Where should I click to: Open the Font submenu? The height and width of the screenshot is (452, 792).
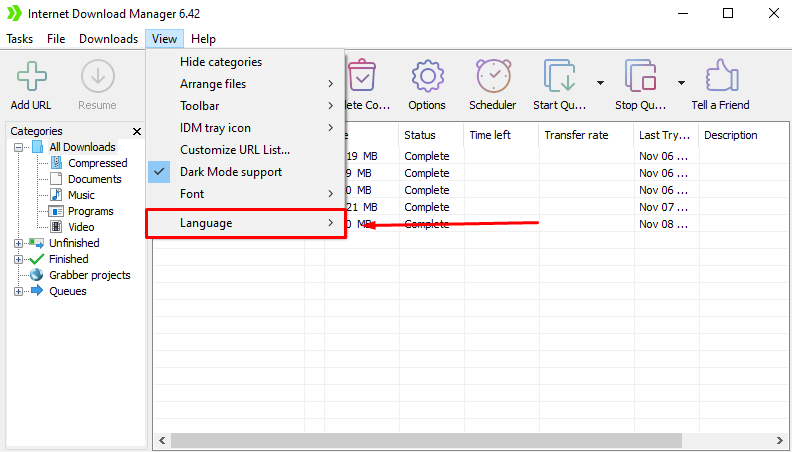(x=245, y=194)
